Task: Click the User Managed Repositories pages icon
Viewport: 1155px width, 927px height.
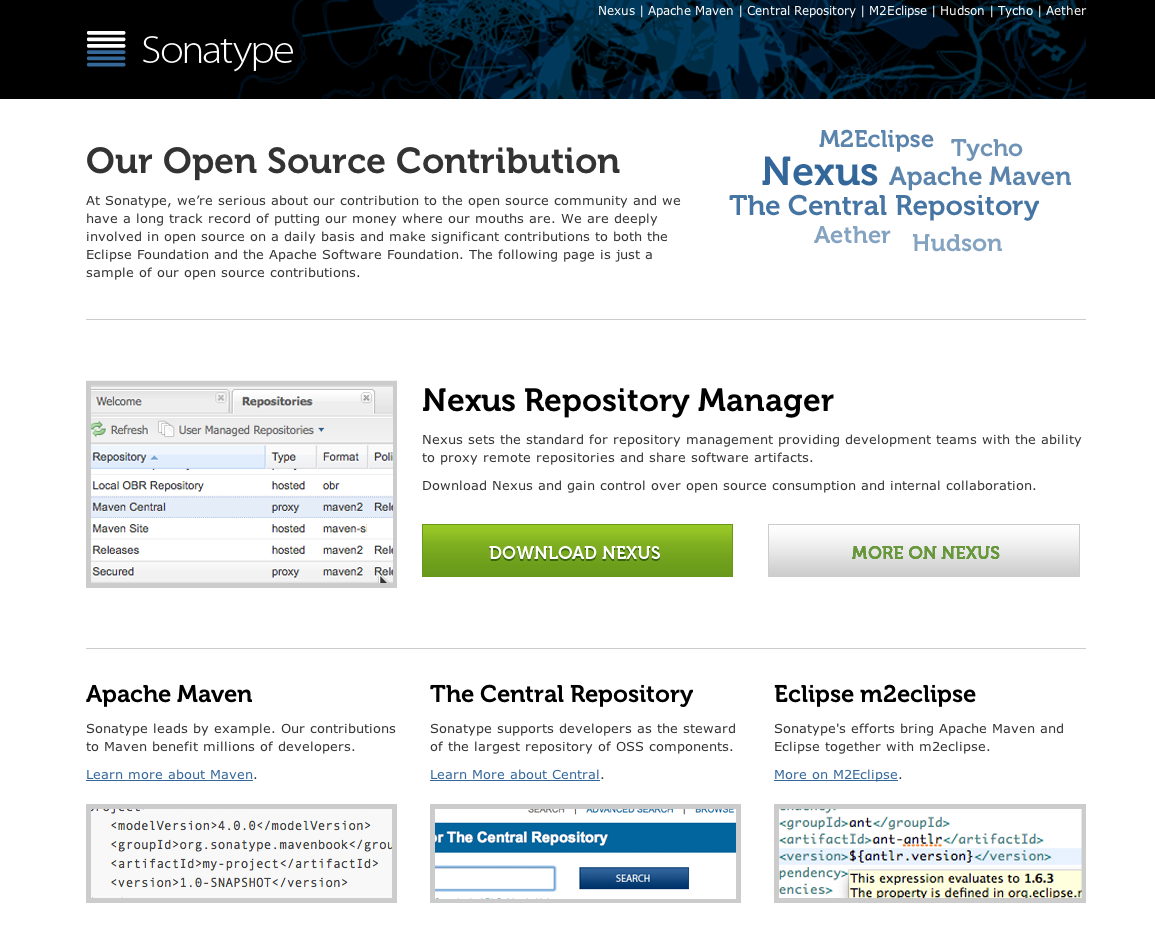Action: tap(166, 429)
